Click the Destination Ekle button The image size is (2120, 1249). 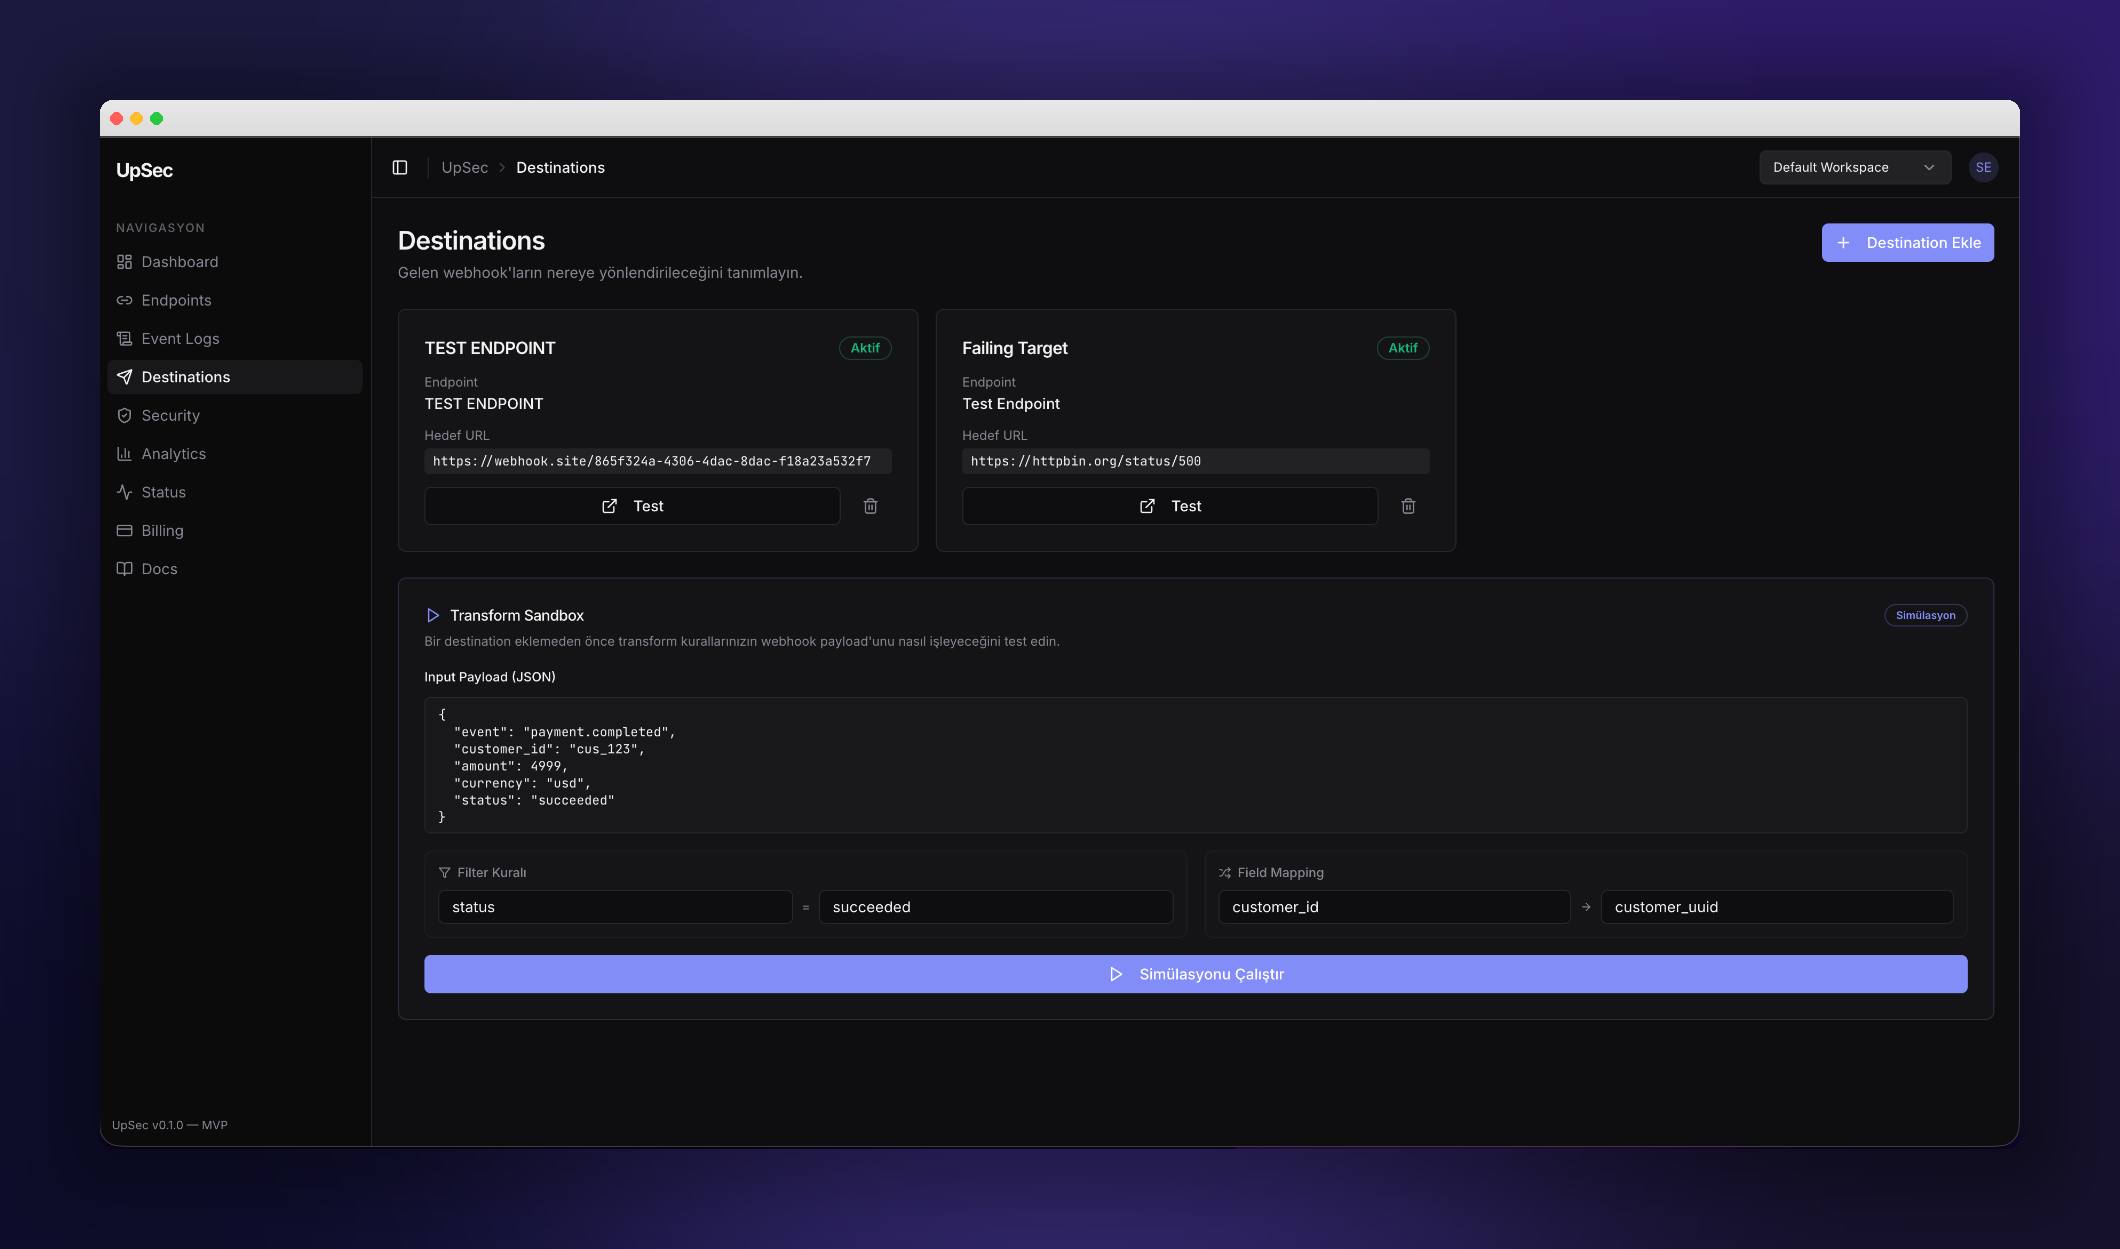(1907, 243)
